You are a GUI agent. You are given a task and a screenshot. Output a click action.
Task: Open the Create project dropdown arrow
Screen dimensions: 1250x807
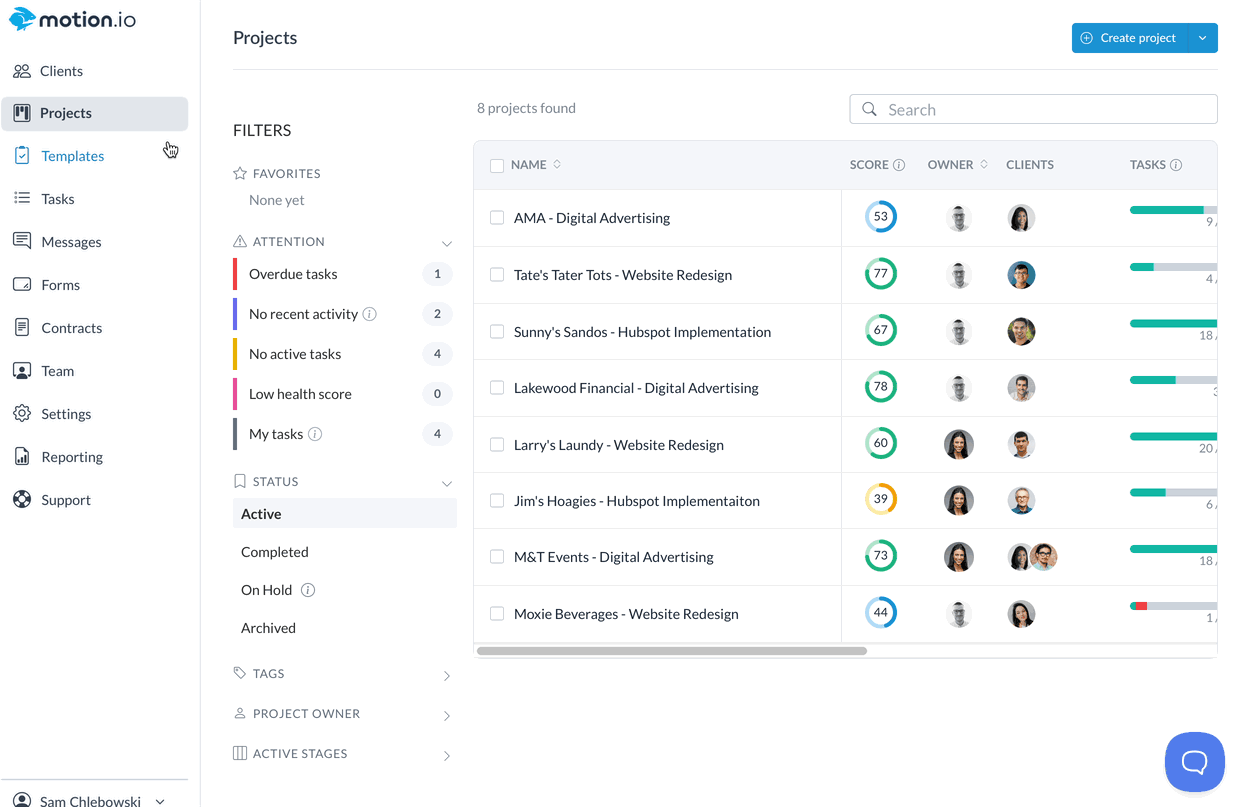click(x=1203, y=38)
